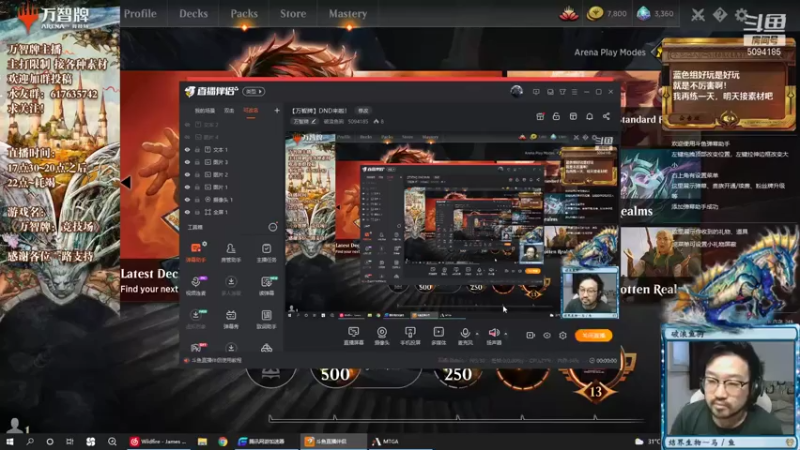Click MTGA gems balance 3,360
This screenshot has height=450, width=800.
[655, 14]
